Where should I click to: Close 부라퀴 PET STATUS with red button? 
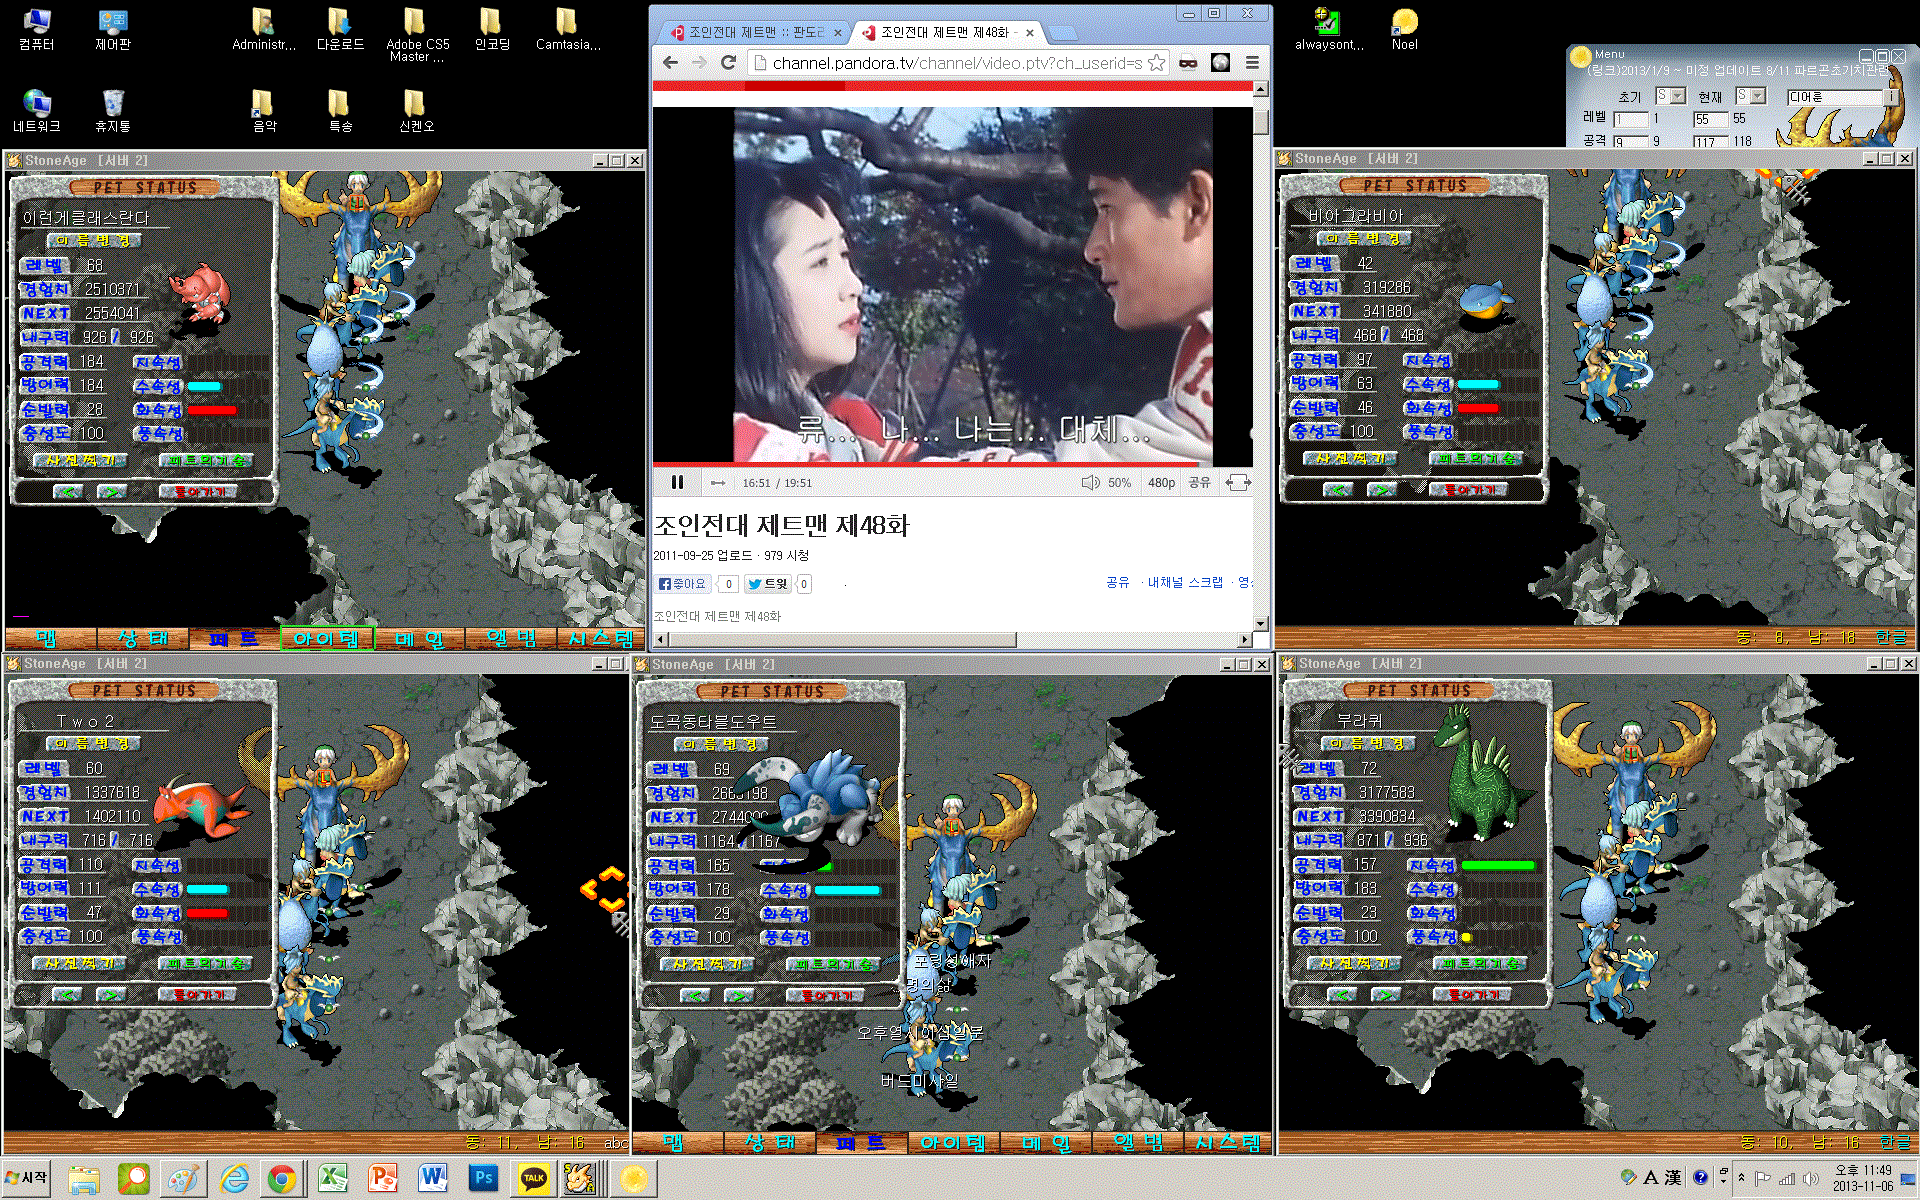[x=1471, y=994]
